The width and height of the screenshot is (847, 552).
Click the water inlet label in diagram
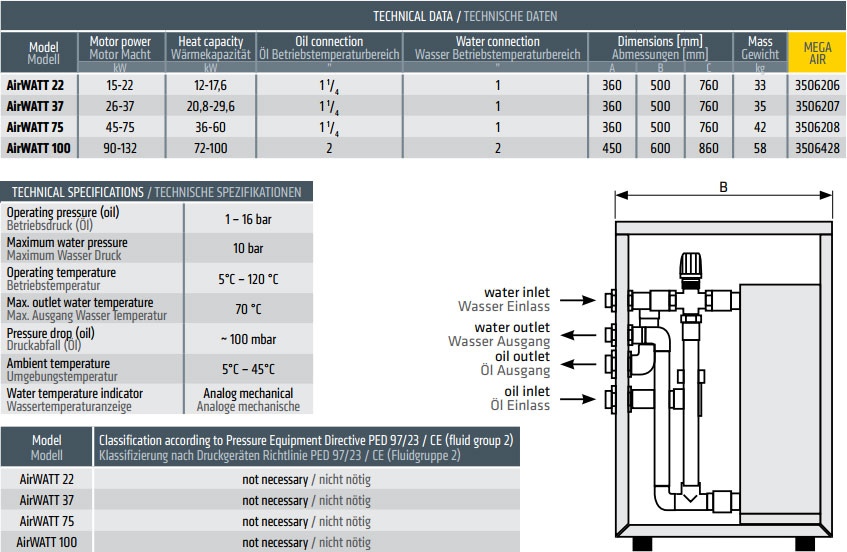(517, 292)
